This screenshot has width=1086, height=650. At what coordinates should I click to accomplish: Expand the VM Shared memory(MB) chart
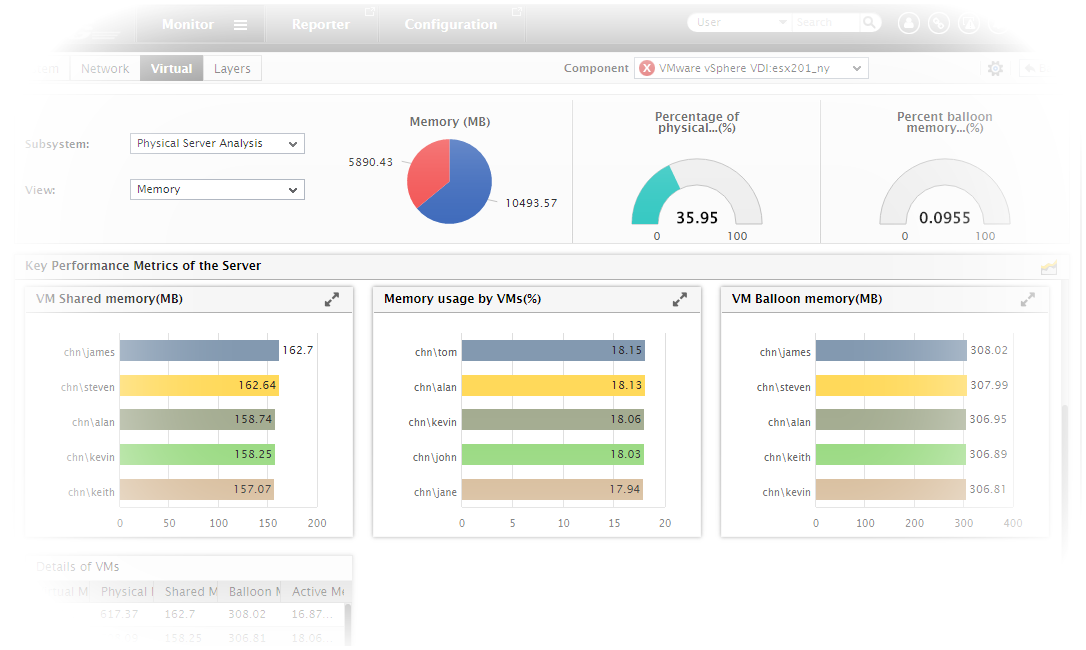point(332,298)
